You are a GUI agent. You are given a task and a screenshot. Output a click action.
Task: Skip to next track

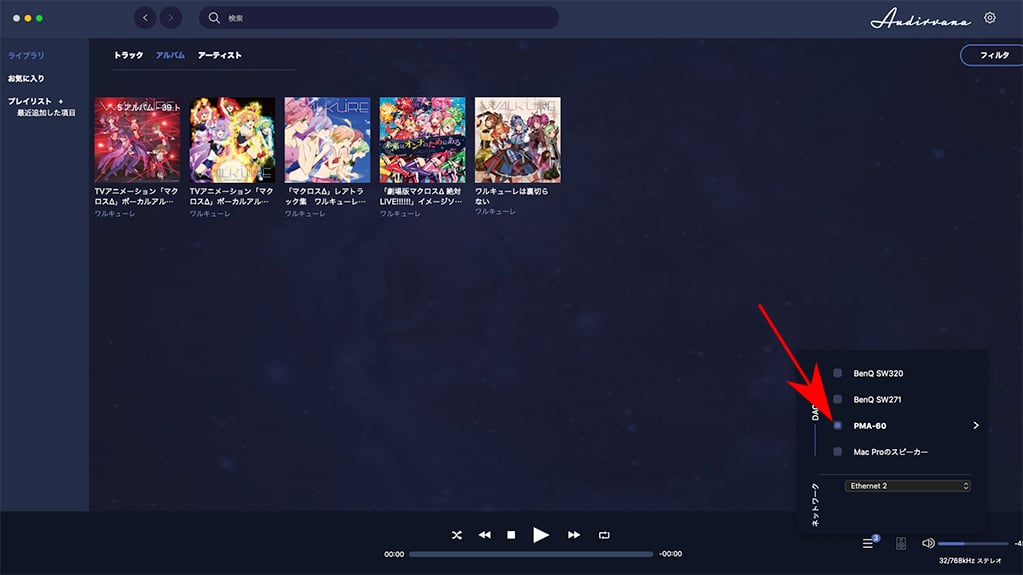pos(573,535)
